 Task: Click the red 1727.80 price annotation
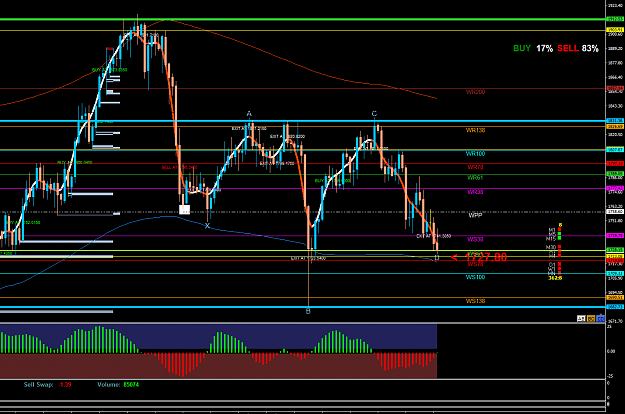[x=479, y=257]
